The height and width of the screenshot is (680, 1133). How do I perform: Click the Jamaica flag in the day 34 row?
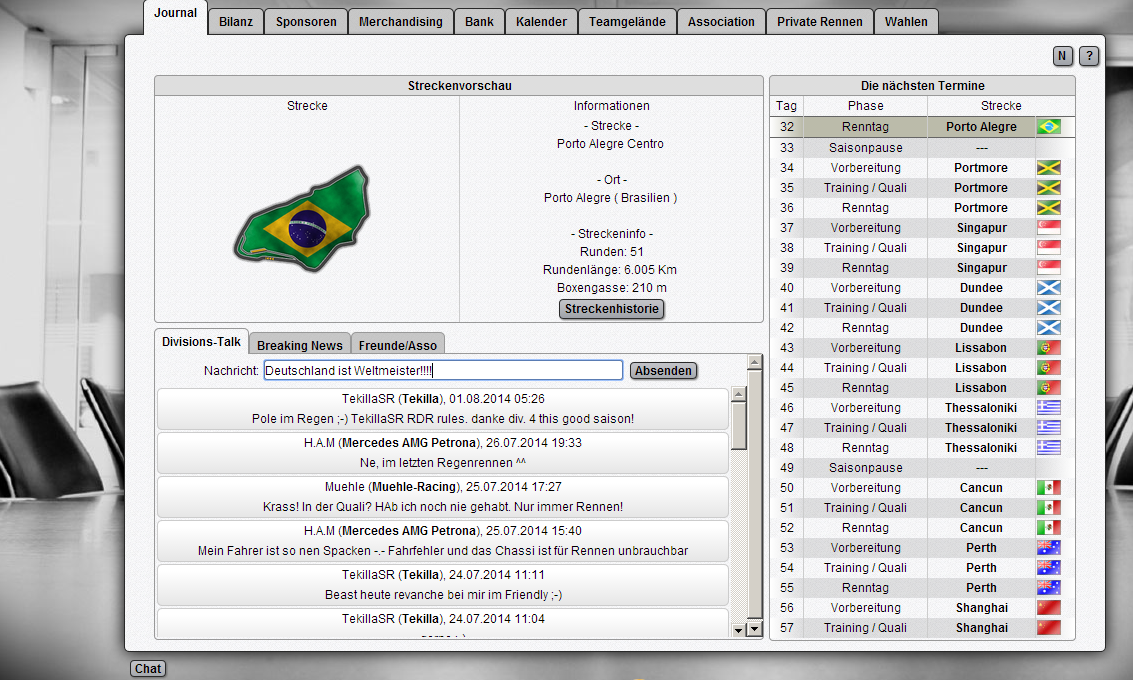click(1049, 168)
